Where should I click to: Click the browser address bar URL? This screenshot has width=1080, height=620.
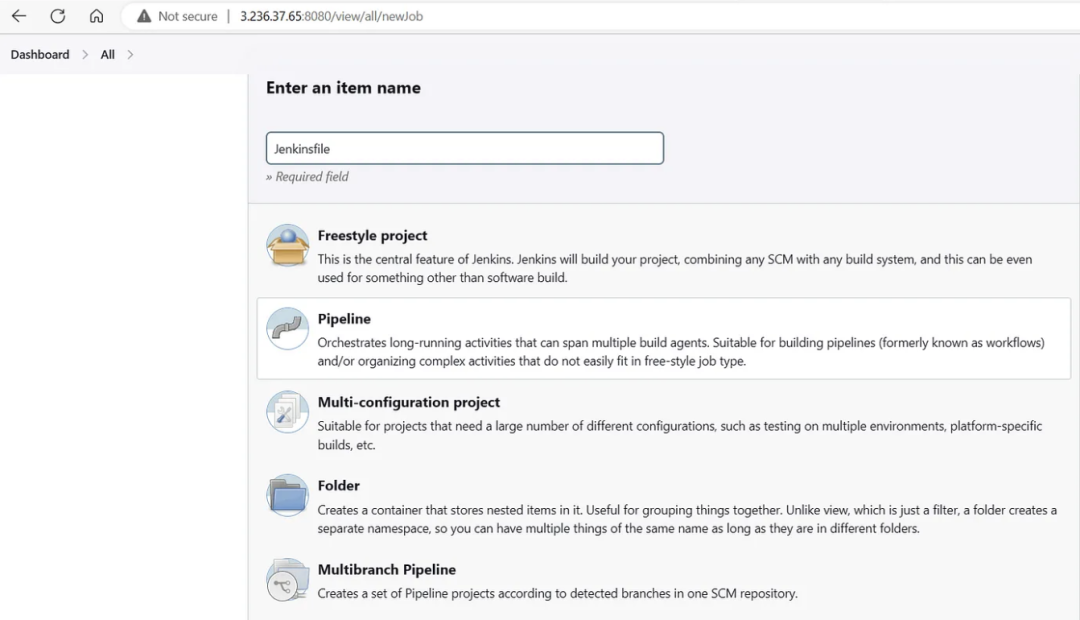click(x=331, y=16)
